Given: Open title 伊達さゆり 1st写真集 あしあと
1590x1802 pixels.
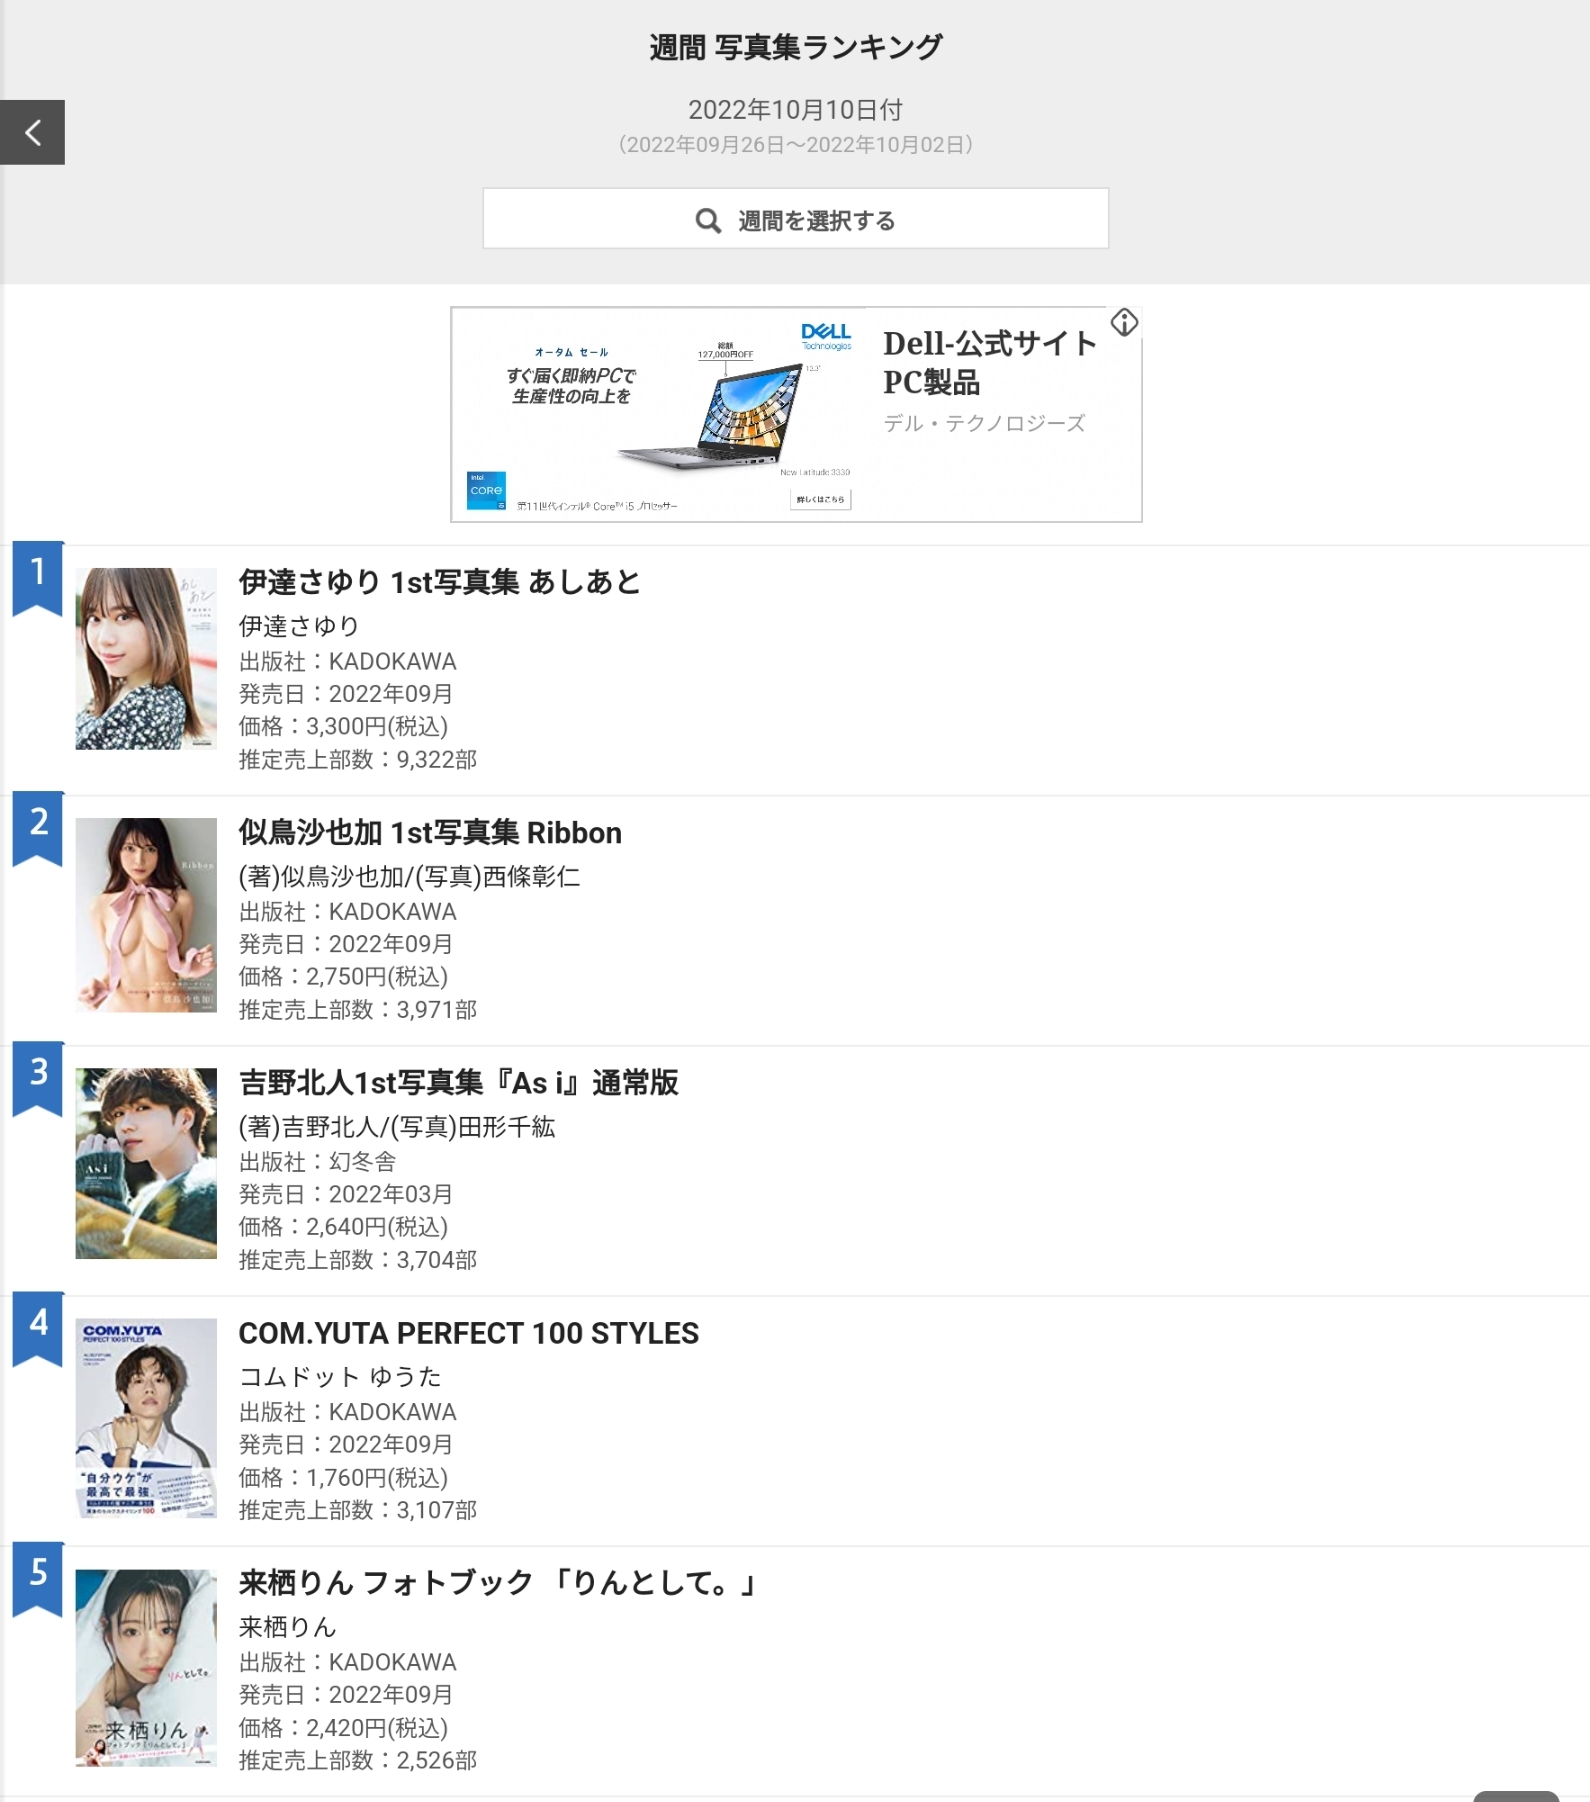Looking at the screenshot, I should tap(439, 582).
